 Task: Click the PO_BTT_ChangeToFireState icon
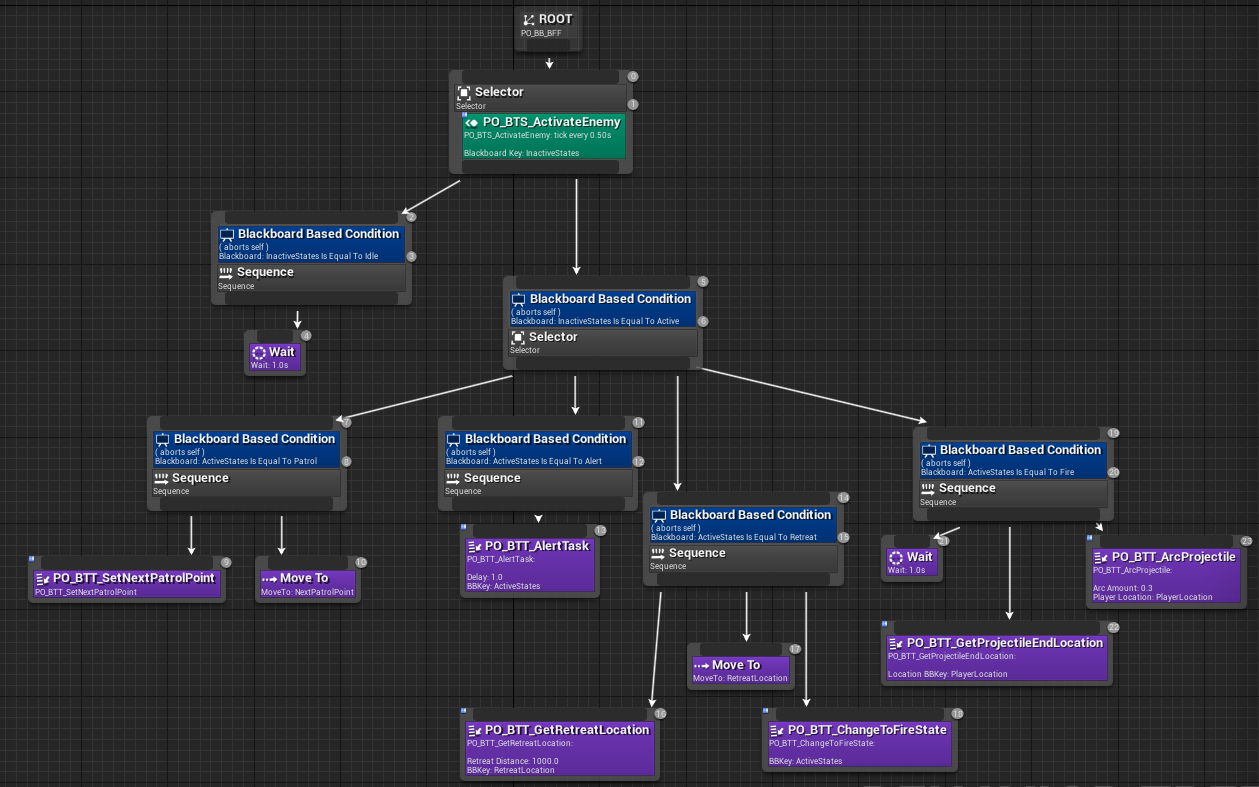pyautogui.click(x=777, y=731)
